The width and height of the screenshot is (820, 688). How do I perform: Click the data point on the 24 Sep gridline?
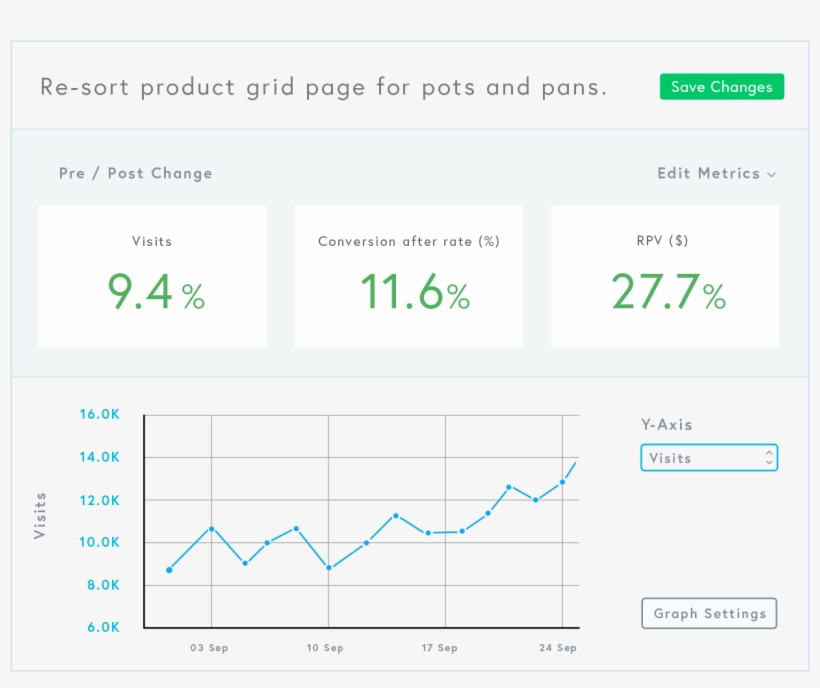tap(562, 482)
